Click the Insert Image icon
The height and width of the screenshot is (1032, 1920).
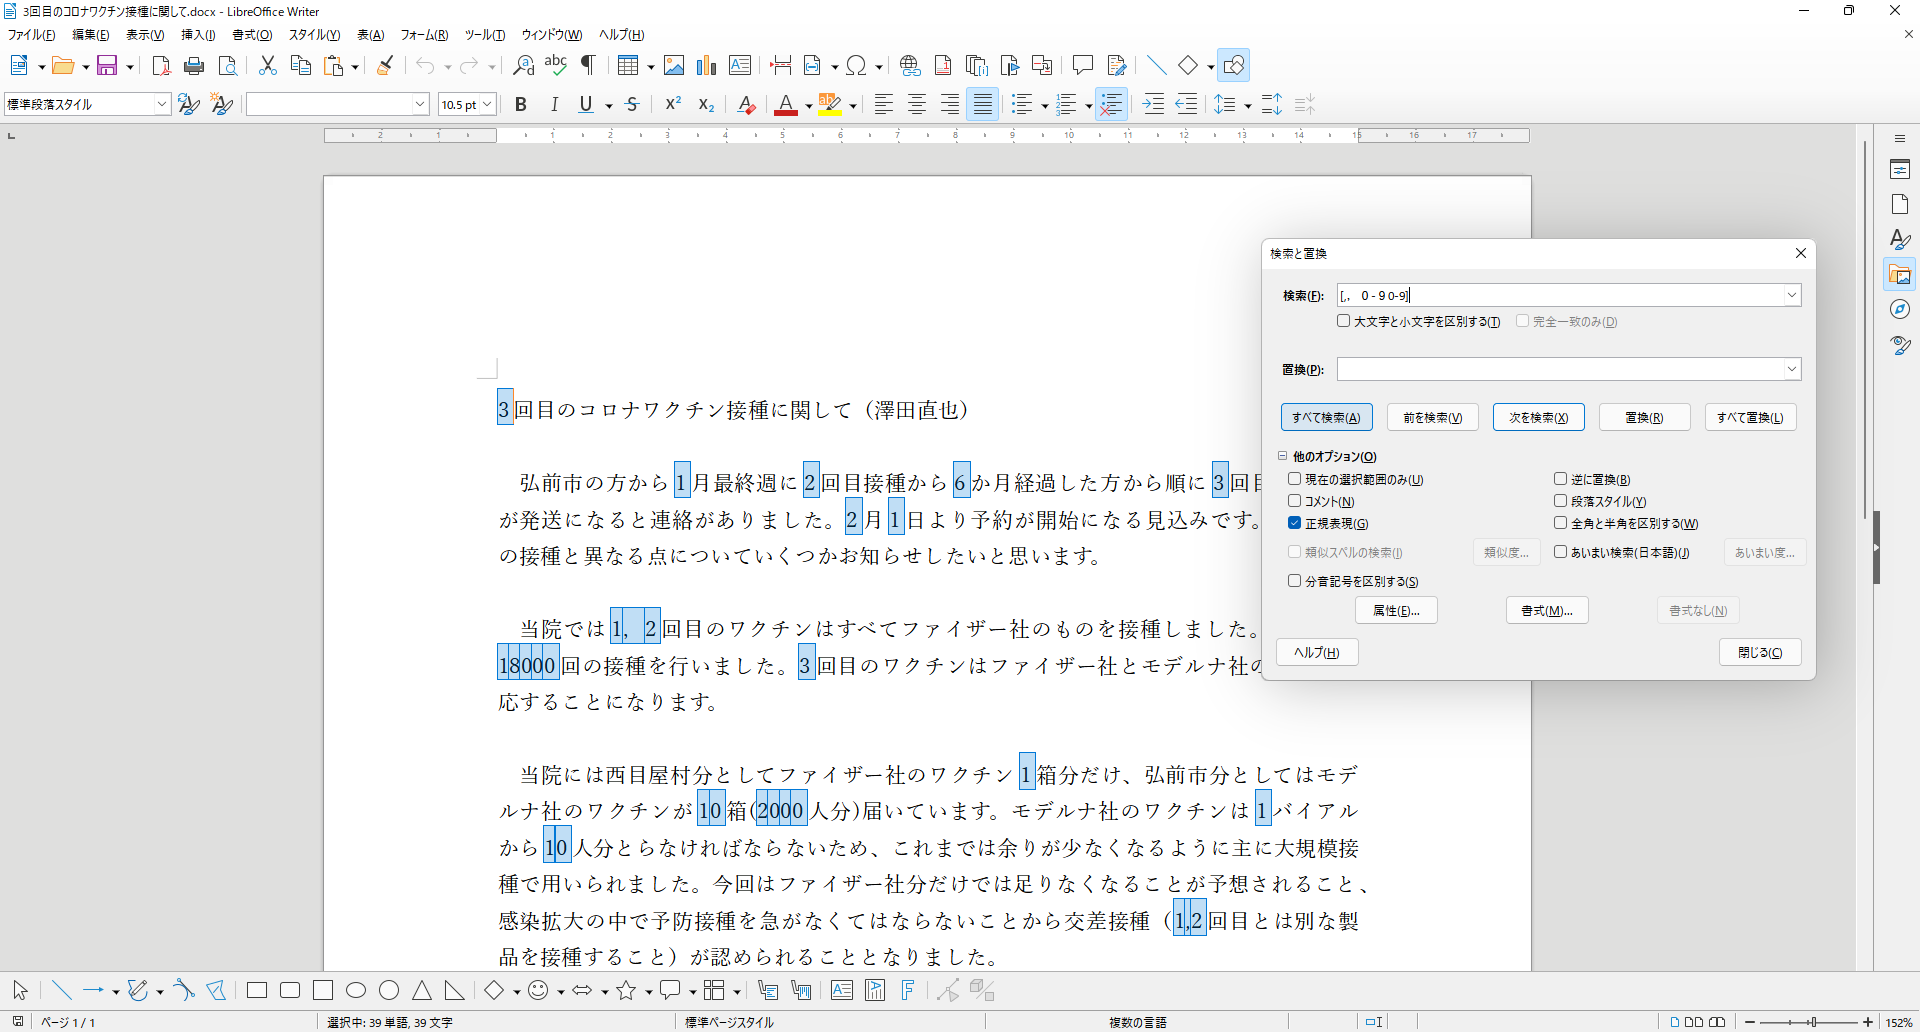pyautogui.click(x=674, y=66)
